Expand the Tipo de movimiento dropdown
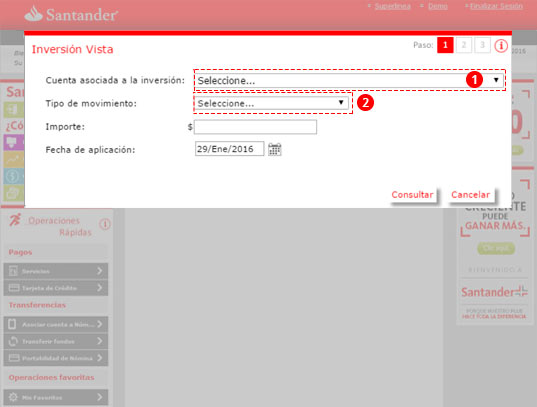The height and width of the screenshot is (407, 537). coord(272,103)
